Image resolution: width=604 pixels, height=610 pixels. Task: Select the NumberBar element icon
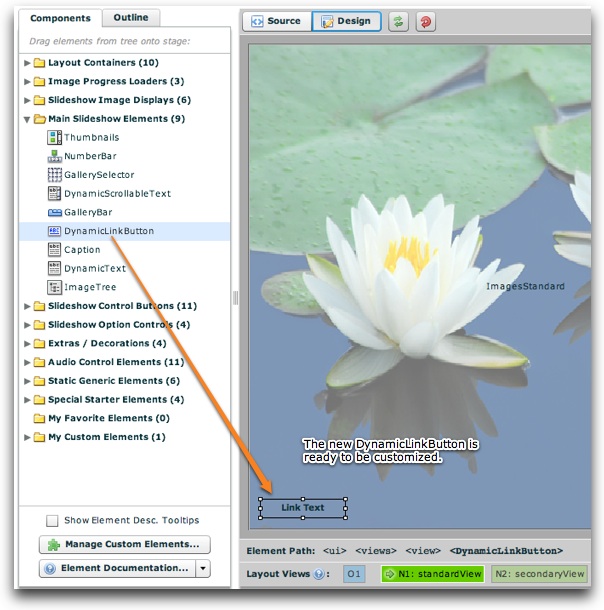tap(55, 157)
